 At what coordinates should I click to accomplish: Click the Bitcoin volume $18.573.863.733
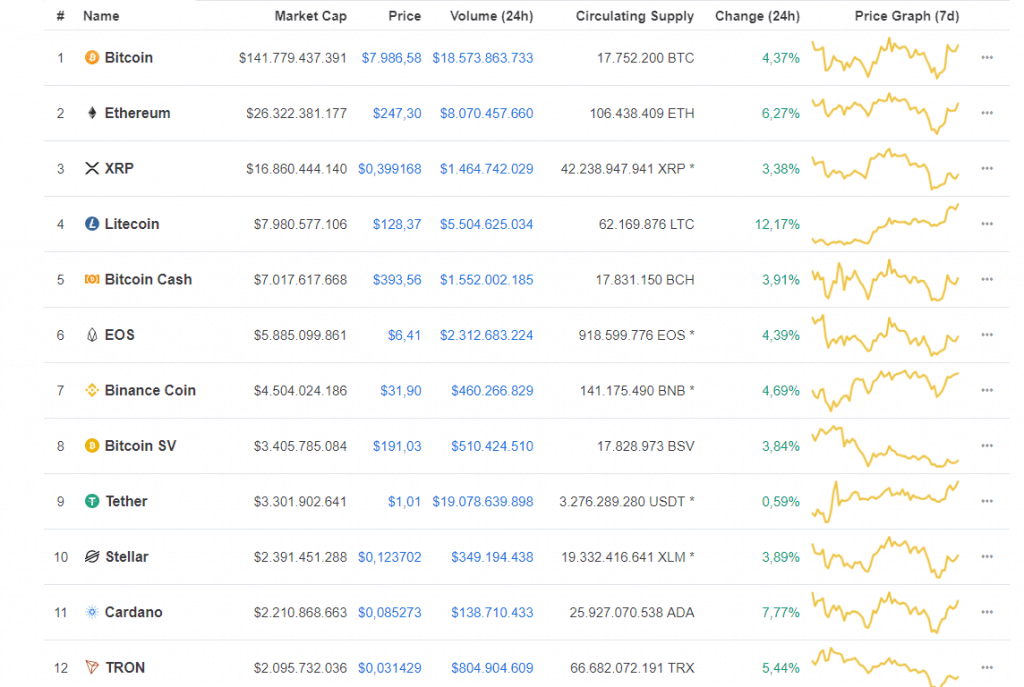(x=483, y=58)
